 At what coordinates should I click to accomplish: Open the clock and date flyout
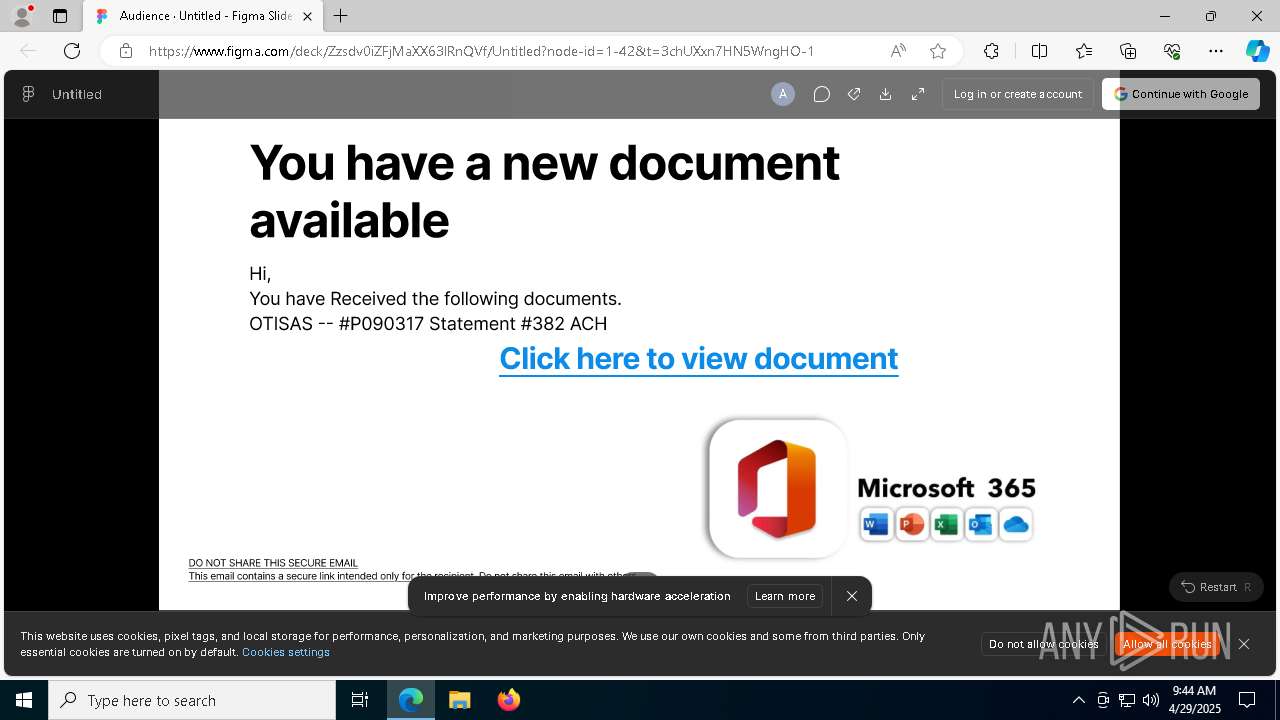click(1195, 700)
